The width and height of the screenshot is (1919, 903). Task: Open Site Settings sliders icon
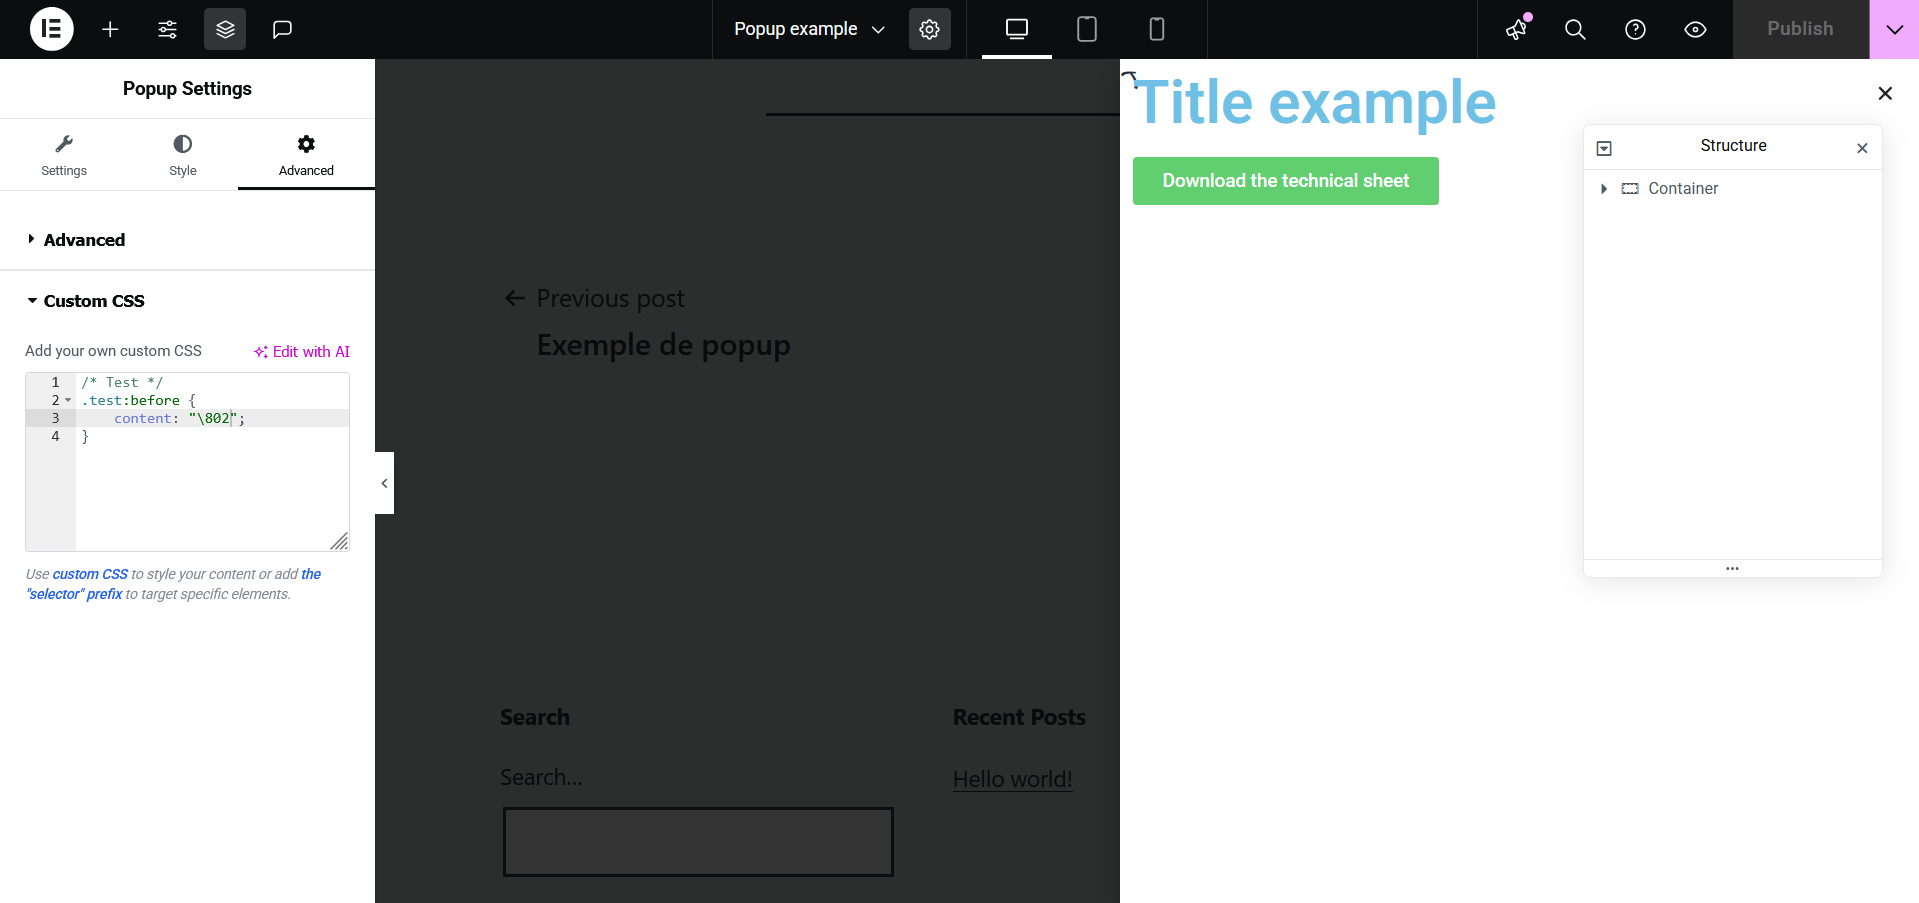(168, 29)
